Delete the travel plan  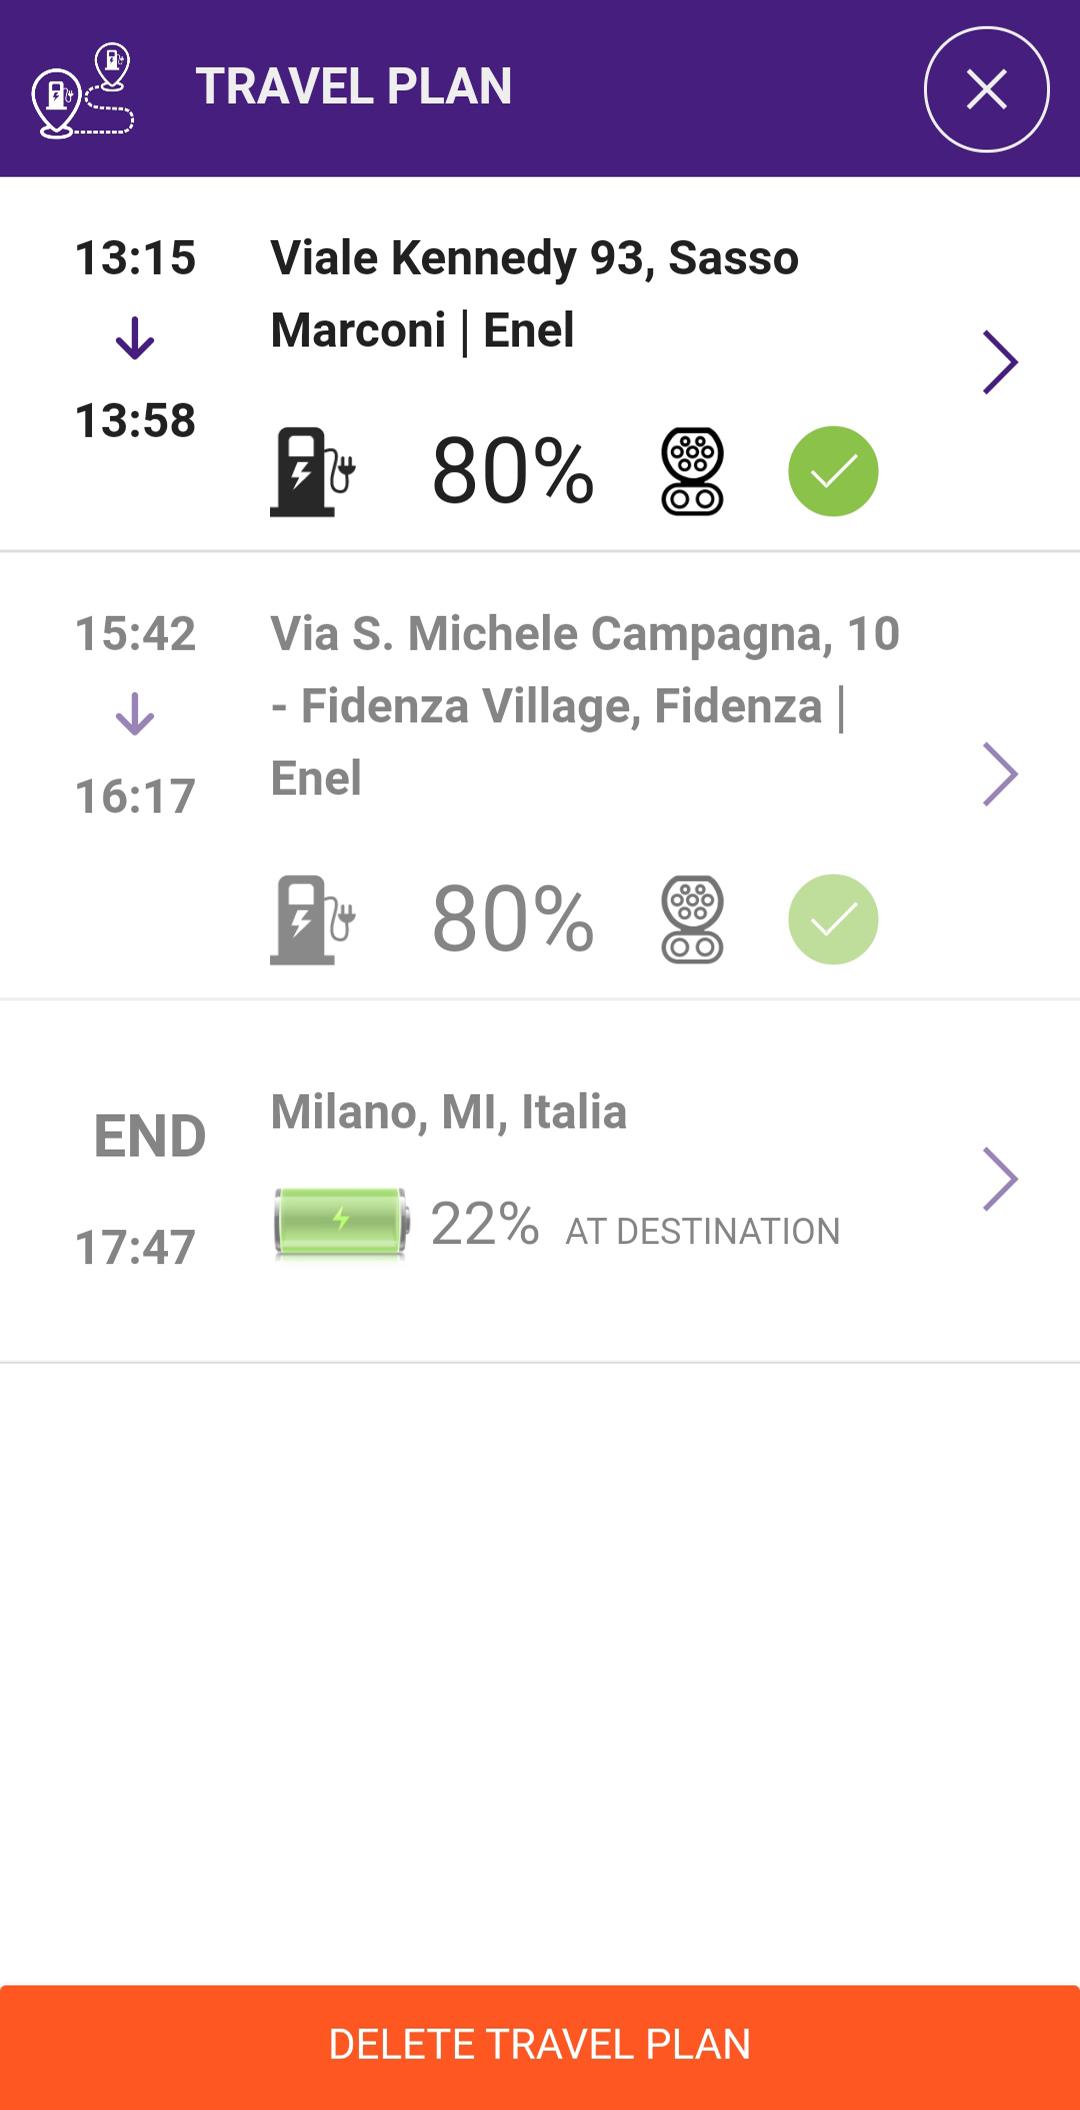coord(540,2047)
